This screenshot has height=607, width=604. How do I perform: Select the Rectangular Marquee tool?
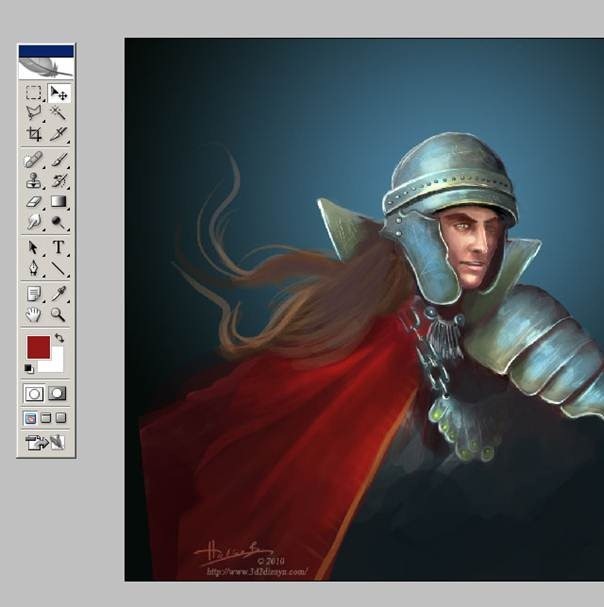[34, 93]
